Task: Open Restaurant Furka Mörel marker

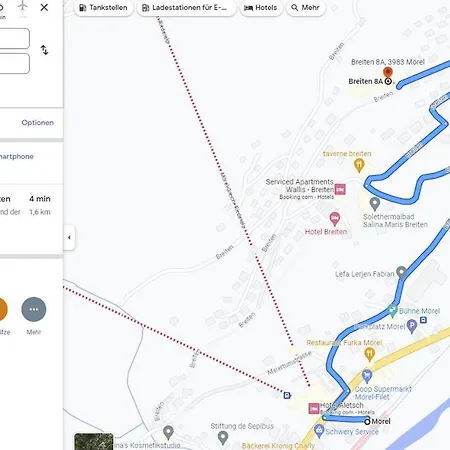Action: [369, 354]
